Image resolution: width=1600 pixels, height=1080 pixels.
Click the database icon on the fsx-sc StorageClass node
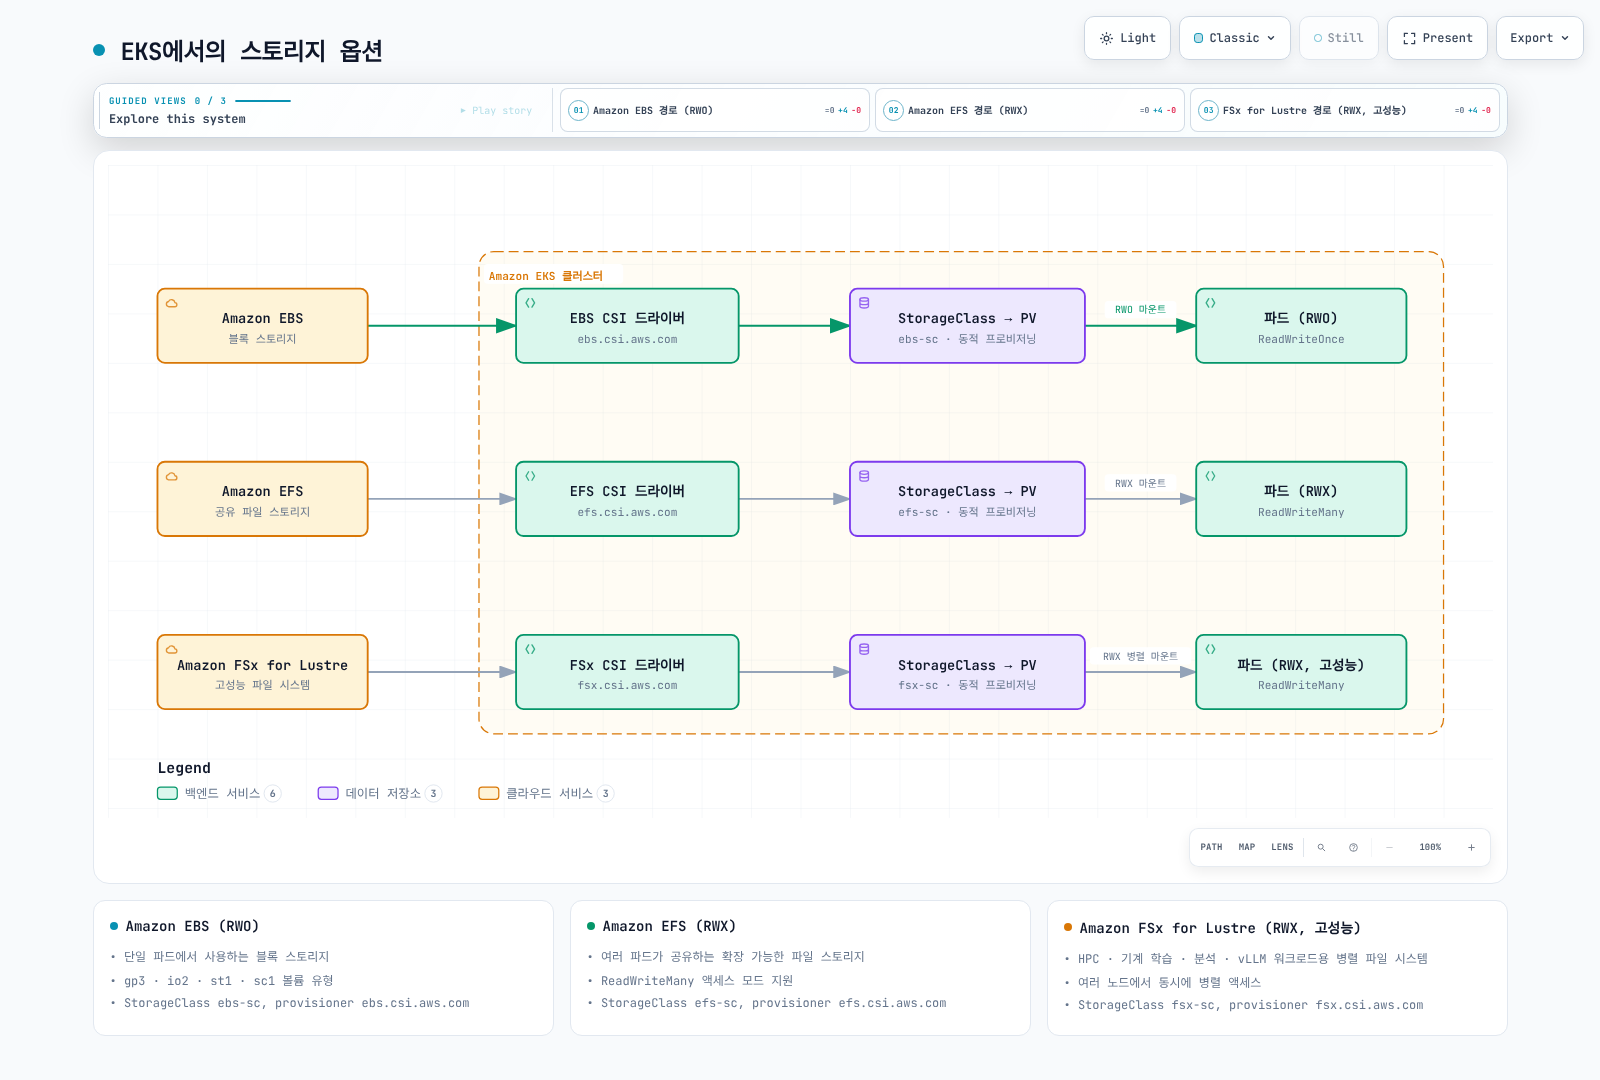point(864,649)
